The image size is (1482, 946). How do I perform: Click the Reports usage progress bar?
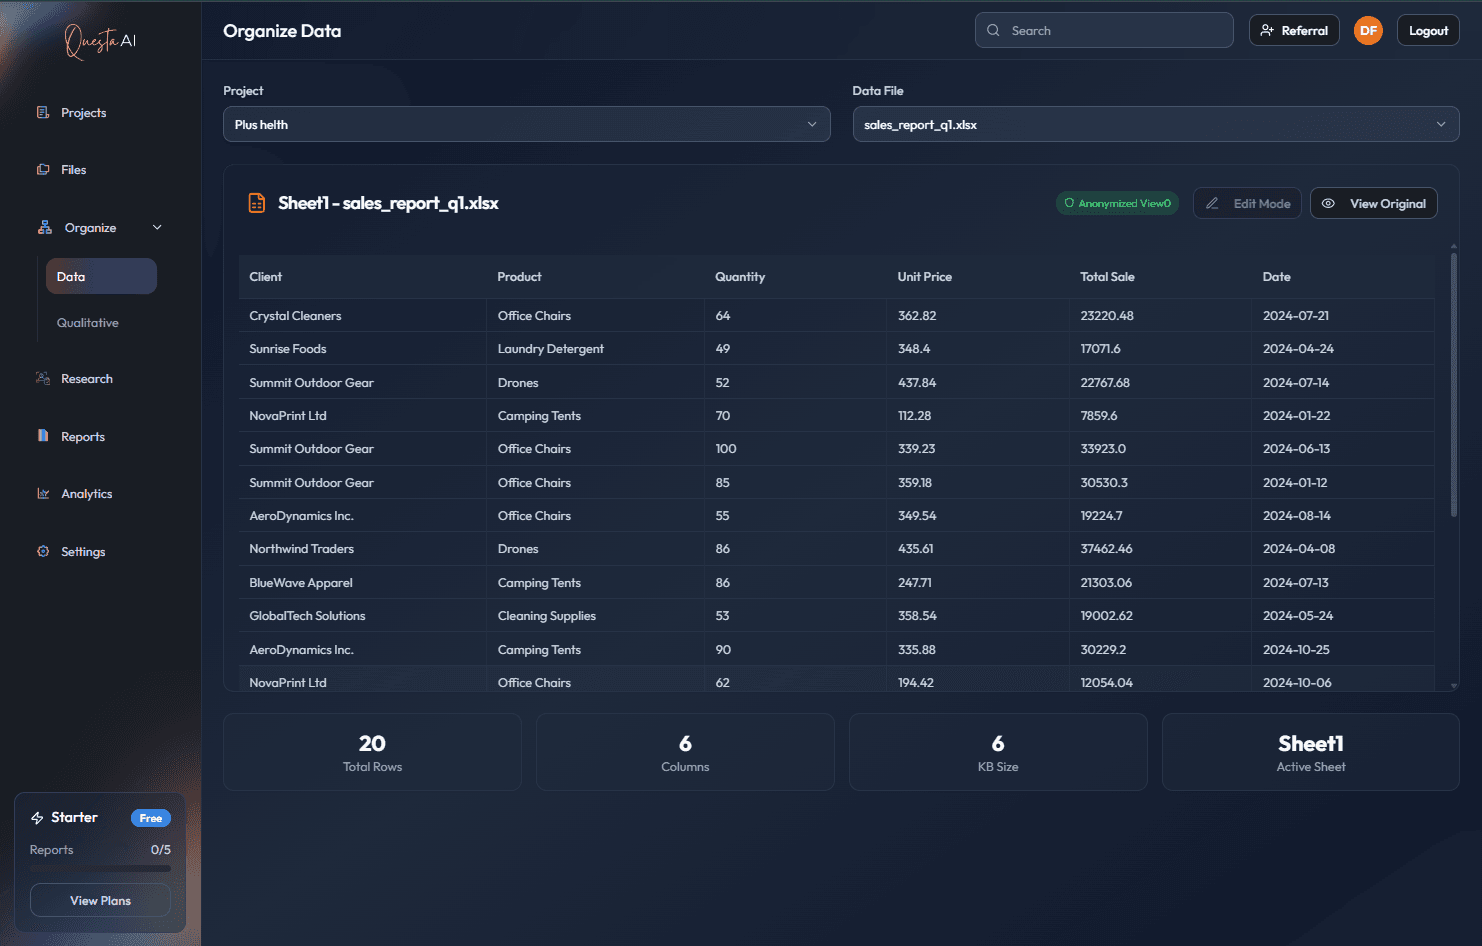coord(100,868)
